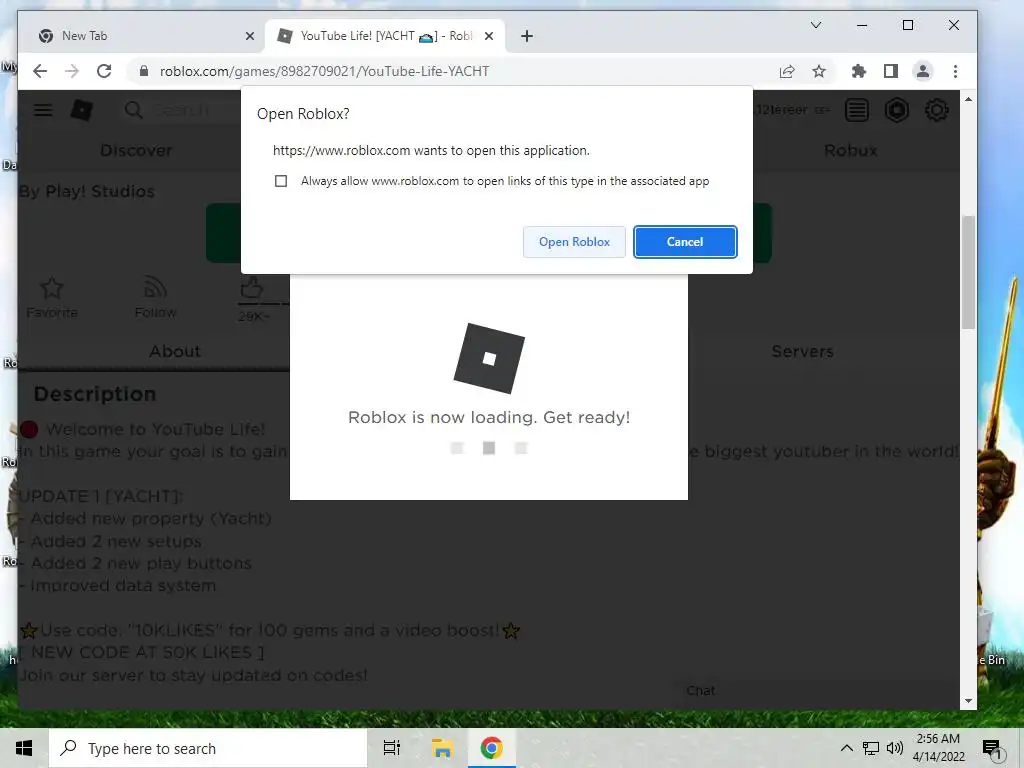This screenshot has width=1024, height=768.
Task: Close the New Tab tab
Action: (x=249, y=36)
